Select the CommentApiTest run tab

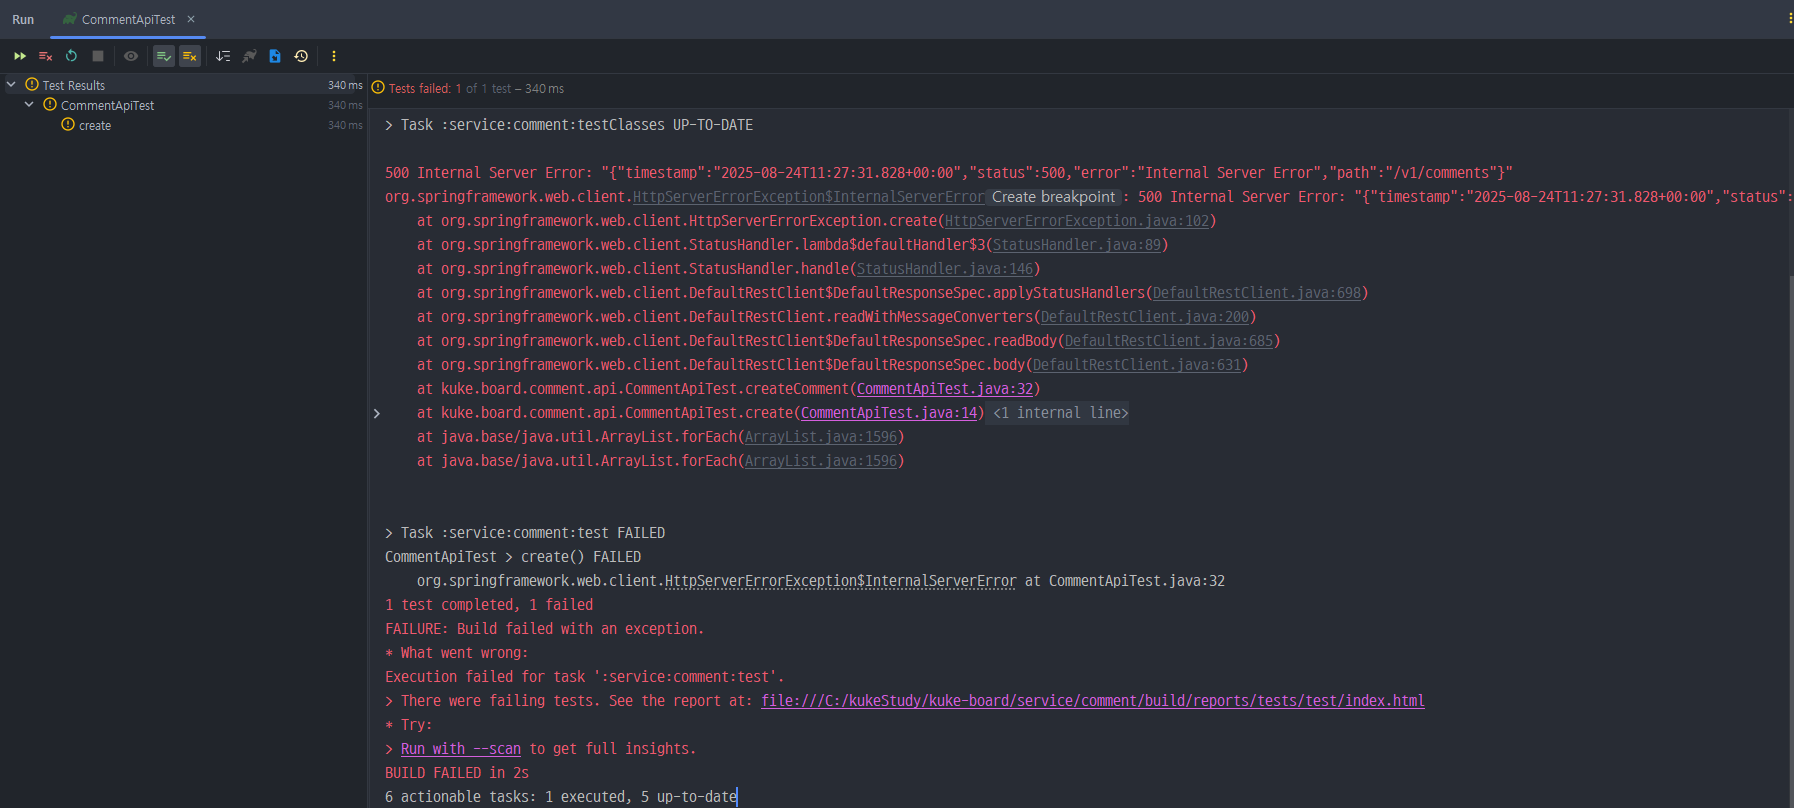tap(128, 19)
